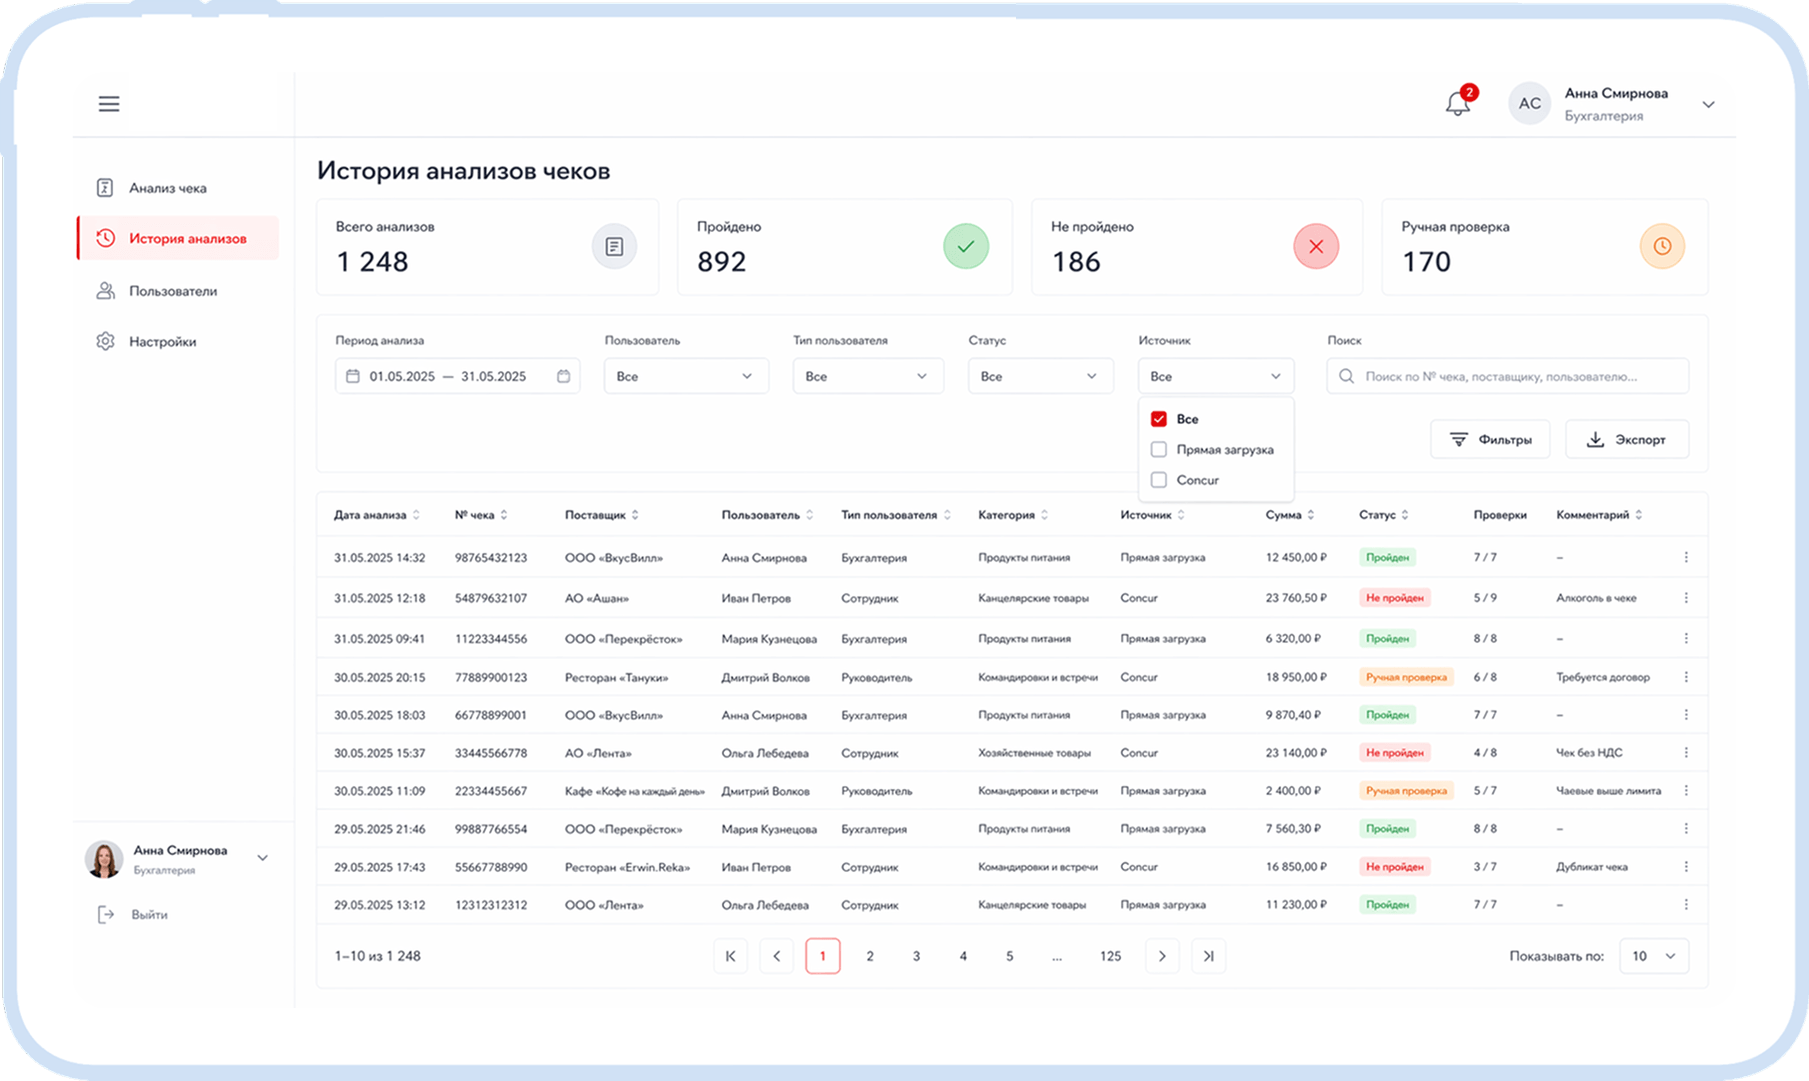Click the log out icon next to Выйти
This screenshot has width=1809, height=1081.
(x=106, y=914)
